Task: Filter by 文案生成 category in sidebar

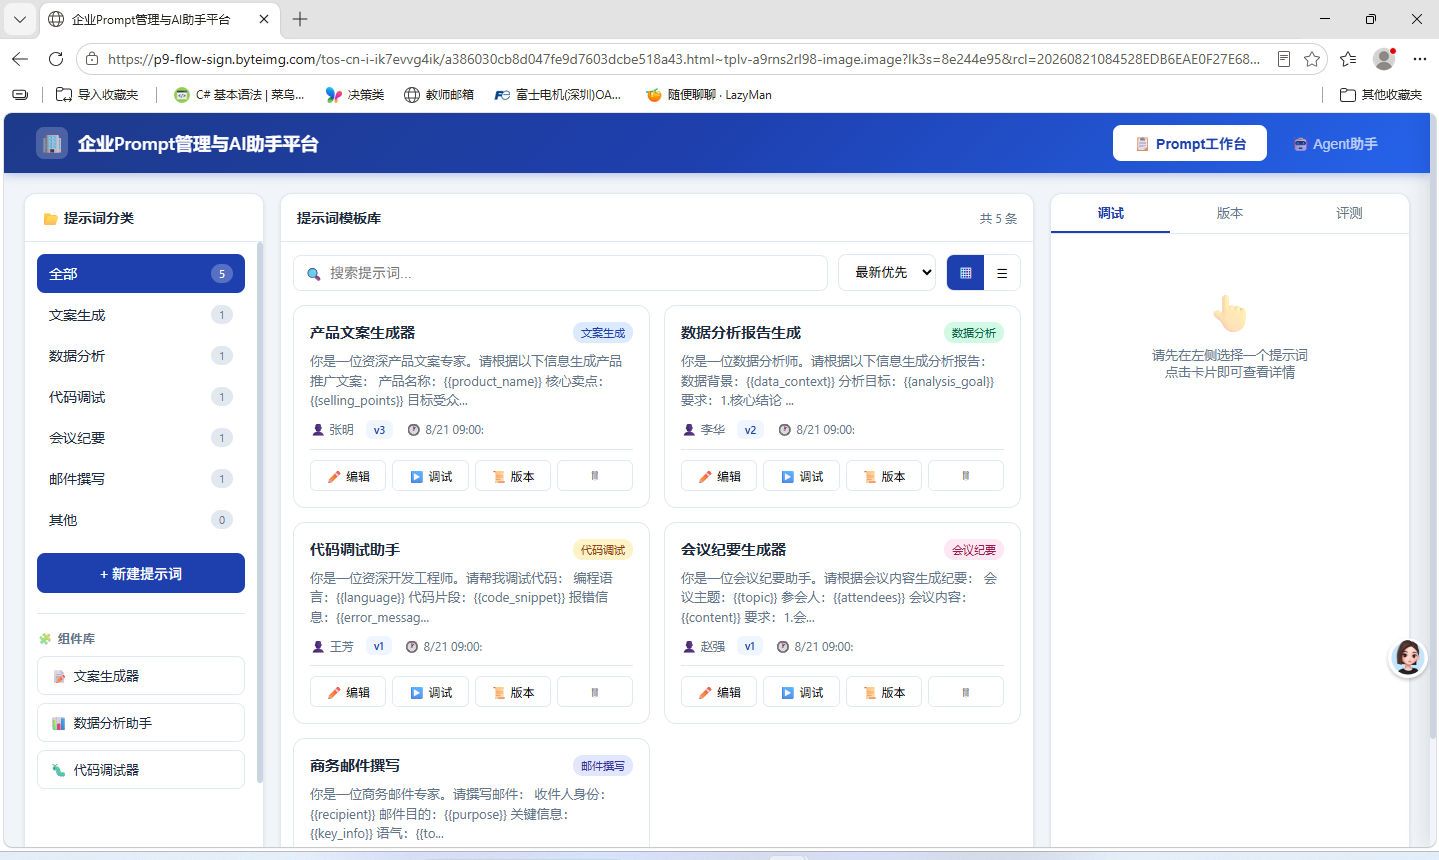Action: [x=141, y=315]
